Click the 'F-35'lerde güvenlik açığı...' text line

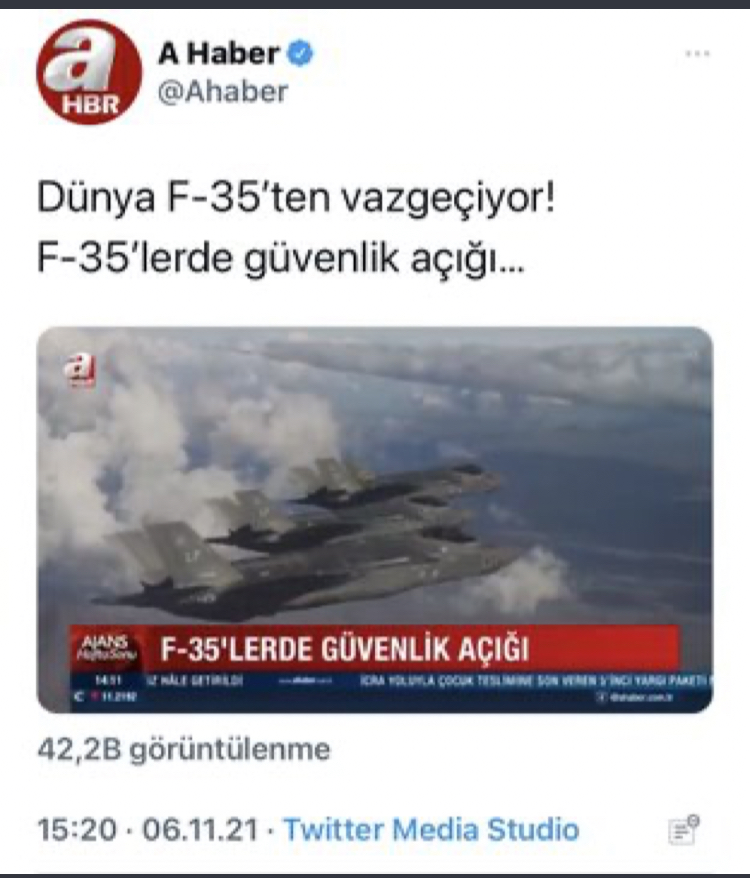coord(281,258)
